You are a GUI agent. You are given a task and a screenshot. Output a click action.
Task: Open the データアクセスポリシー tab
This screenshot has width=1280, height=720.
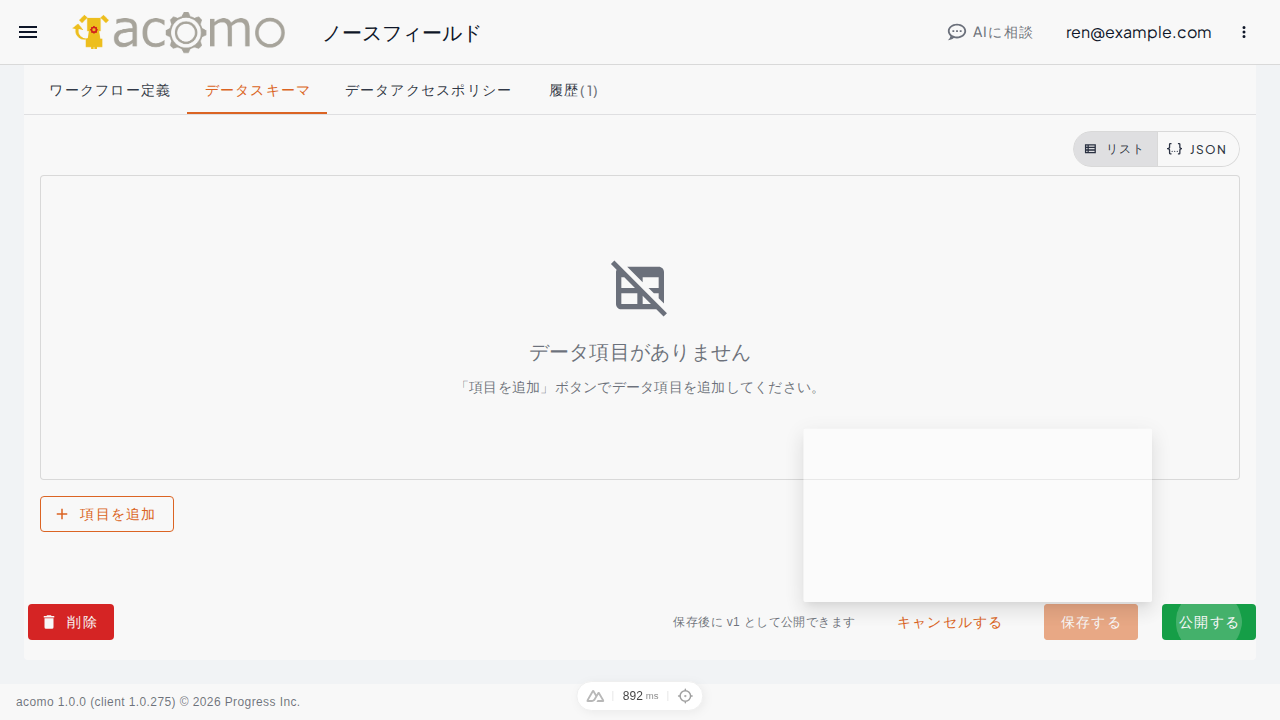(428, 90)
